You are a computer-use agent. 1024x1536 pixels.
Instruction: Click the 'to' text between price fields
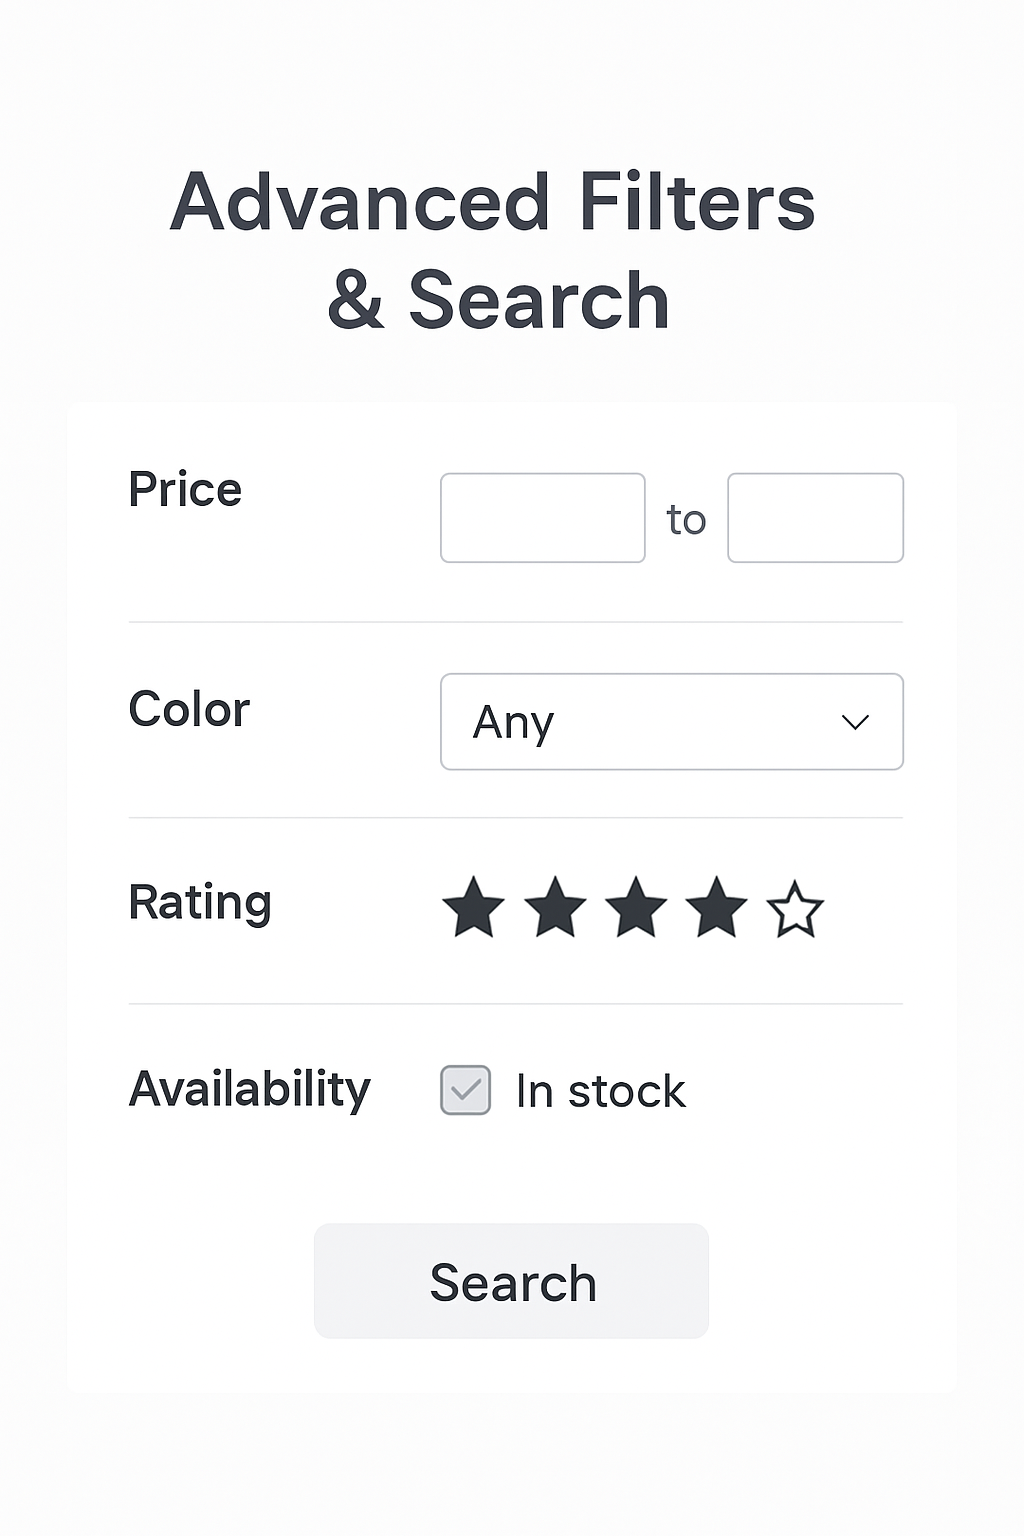686,520
